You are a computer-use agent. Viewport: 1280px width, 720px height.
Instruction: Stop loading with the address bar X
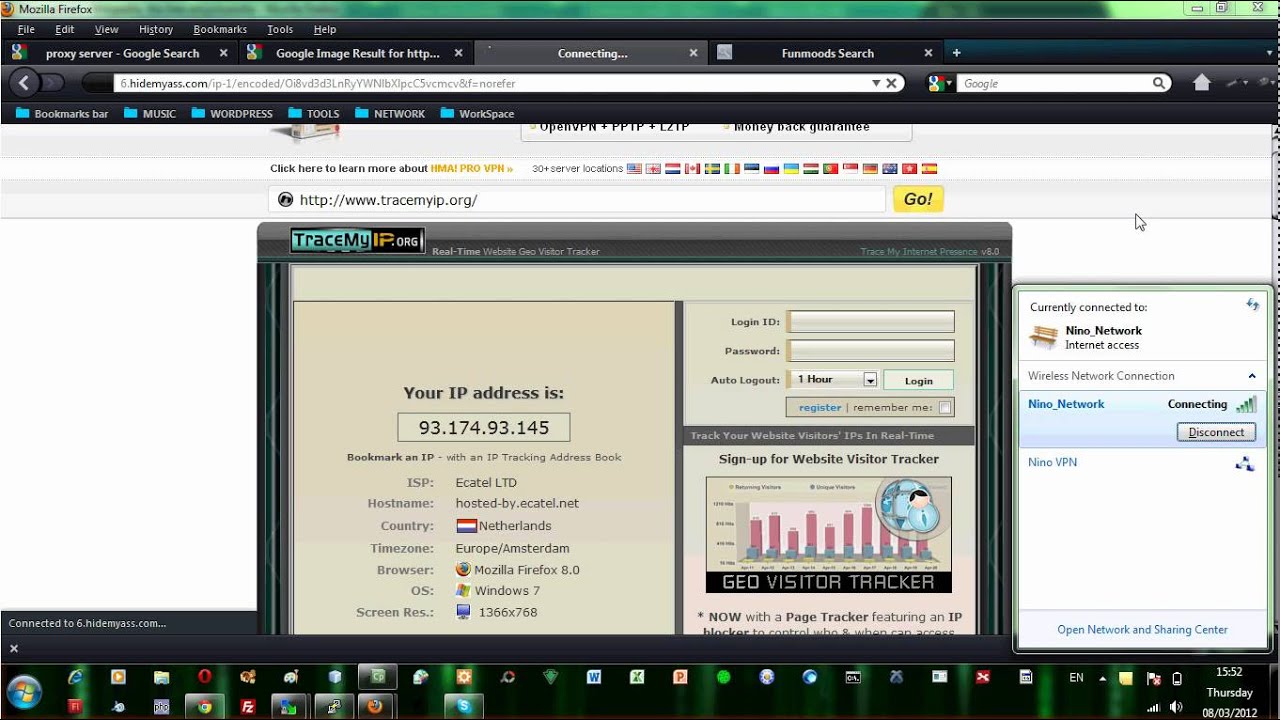point(892,83)
